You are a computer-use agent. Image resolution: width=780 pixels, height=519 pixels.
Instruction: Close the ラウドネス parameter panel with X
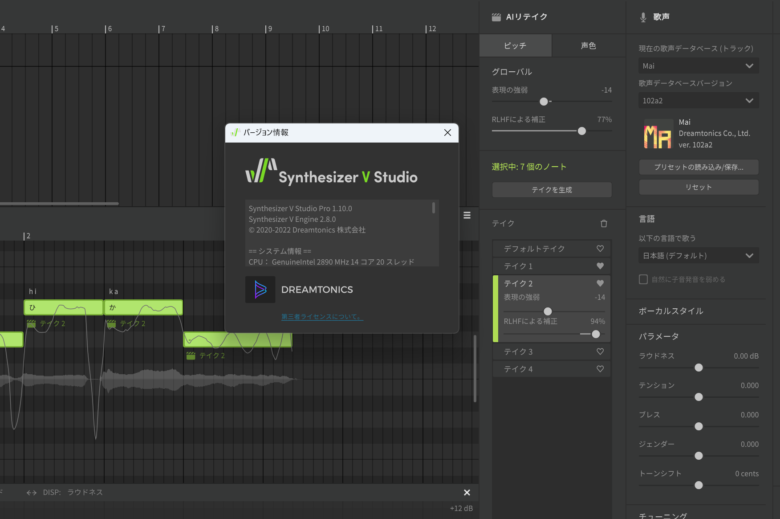tap(466, 492)
